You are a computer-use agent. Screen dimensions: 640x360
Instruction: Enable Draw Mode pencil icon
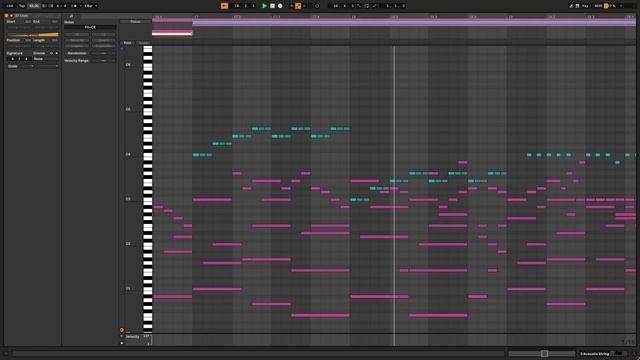pyautogui.click(x=571, y=6)
